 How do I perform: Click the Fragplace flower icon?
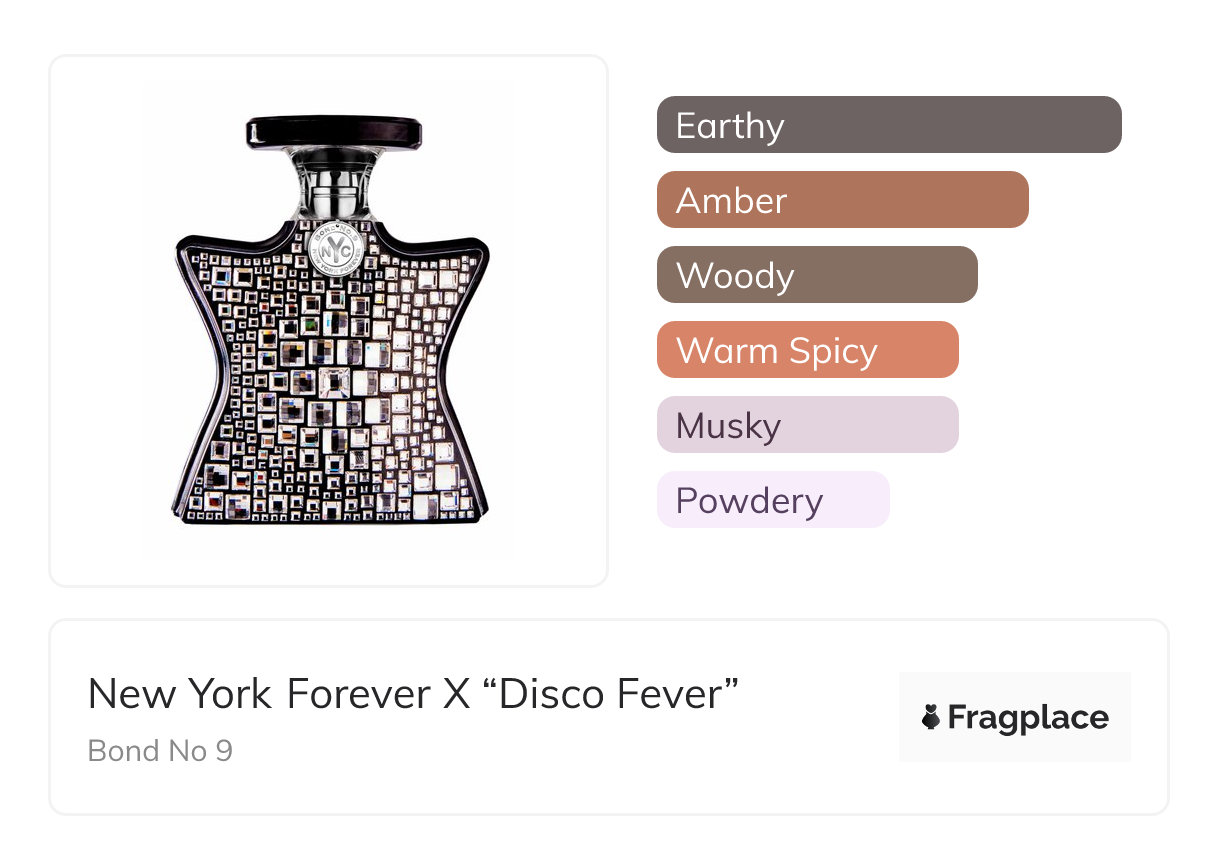tap(931, 717)
